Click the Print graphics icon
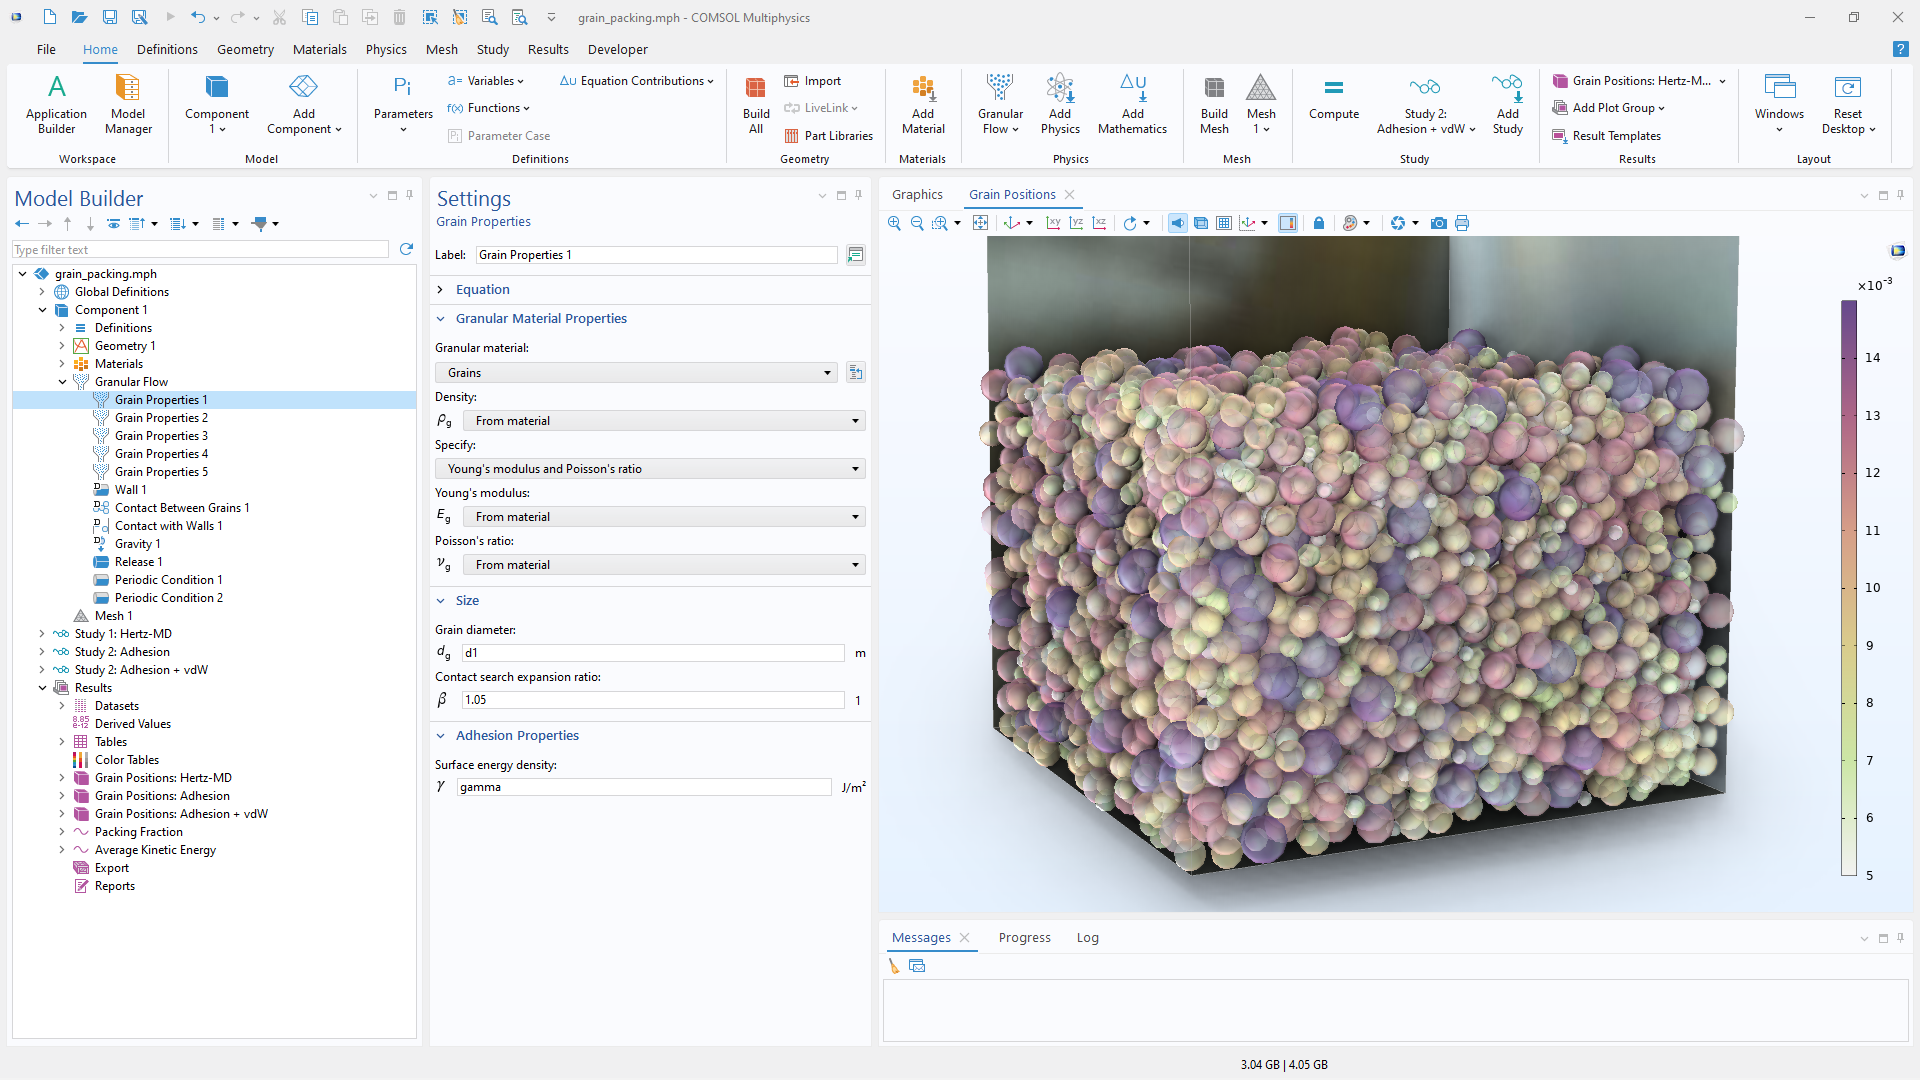 tap(1462, 223)
